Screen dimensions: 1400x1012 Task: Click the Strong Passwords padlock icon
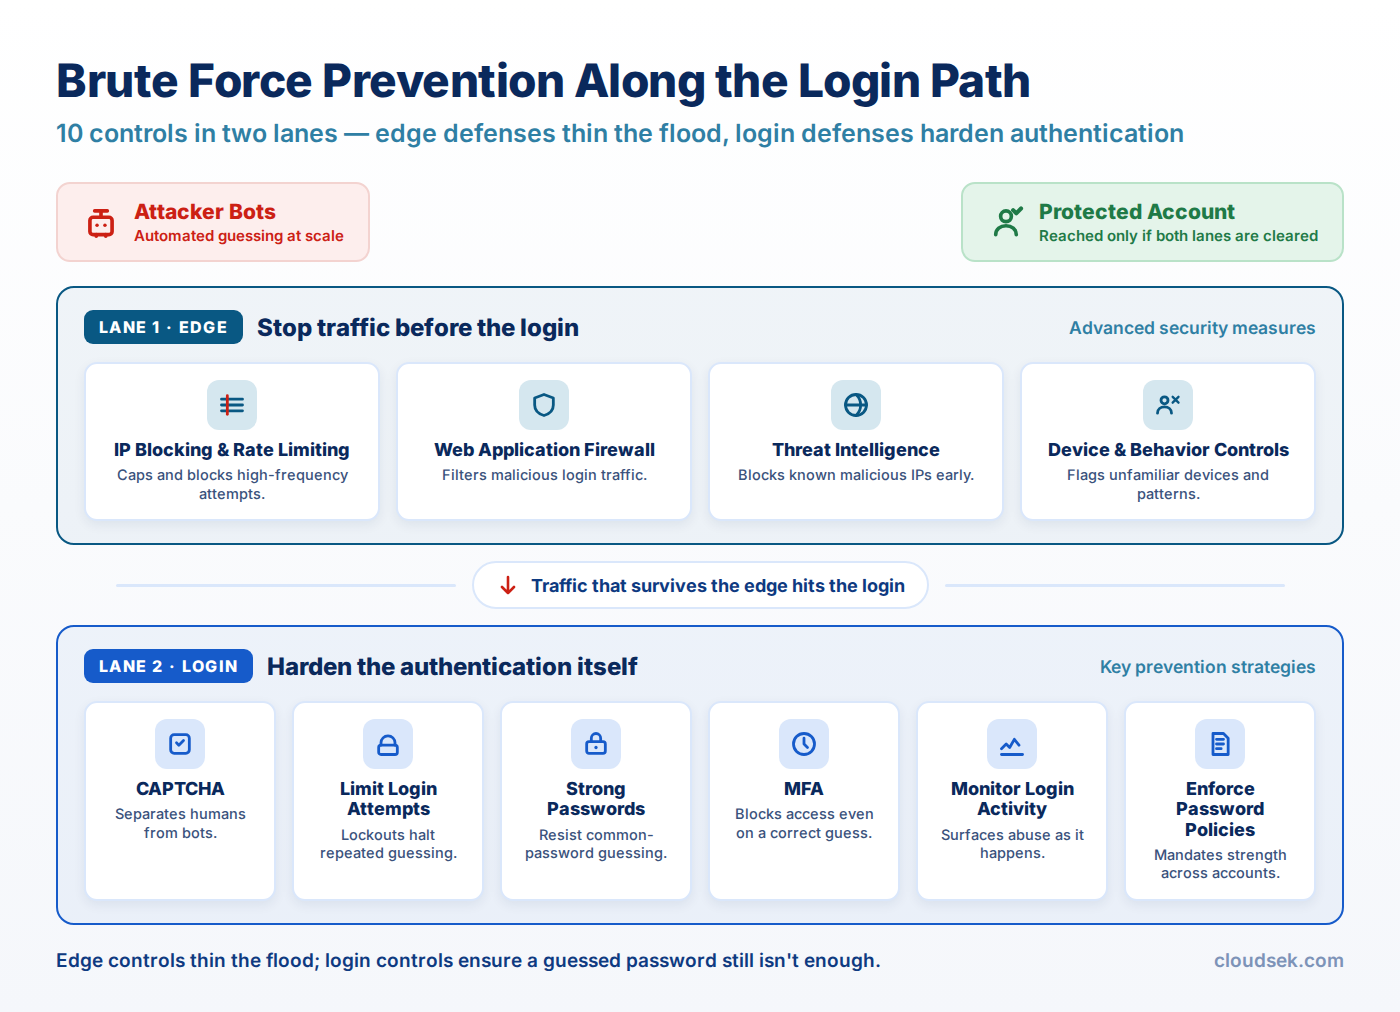596,744
